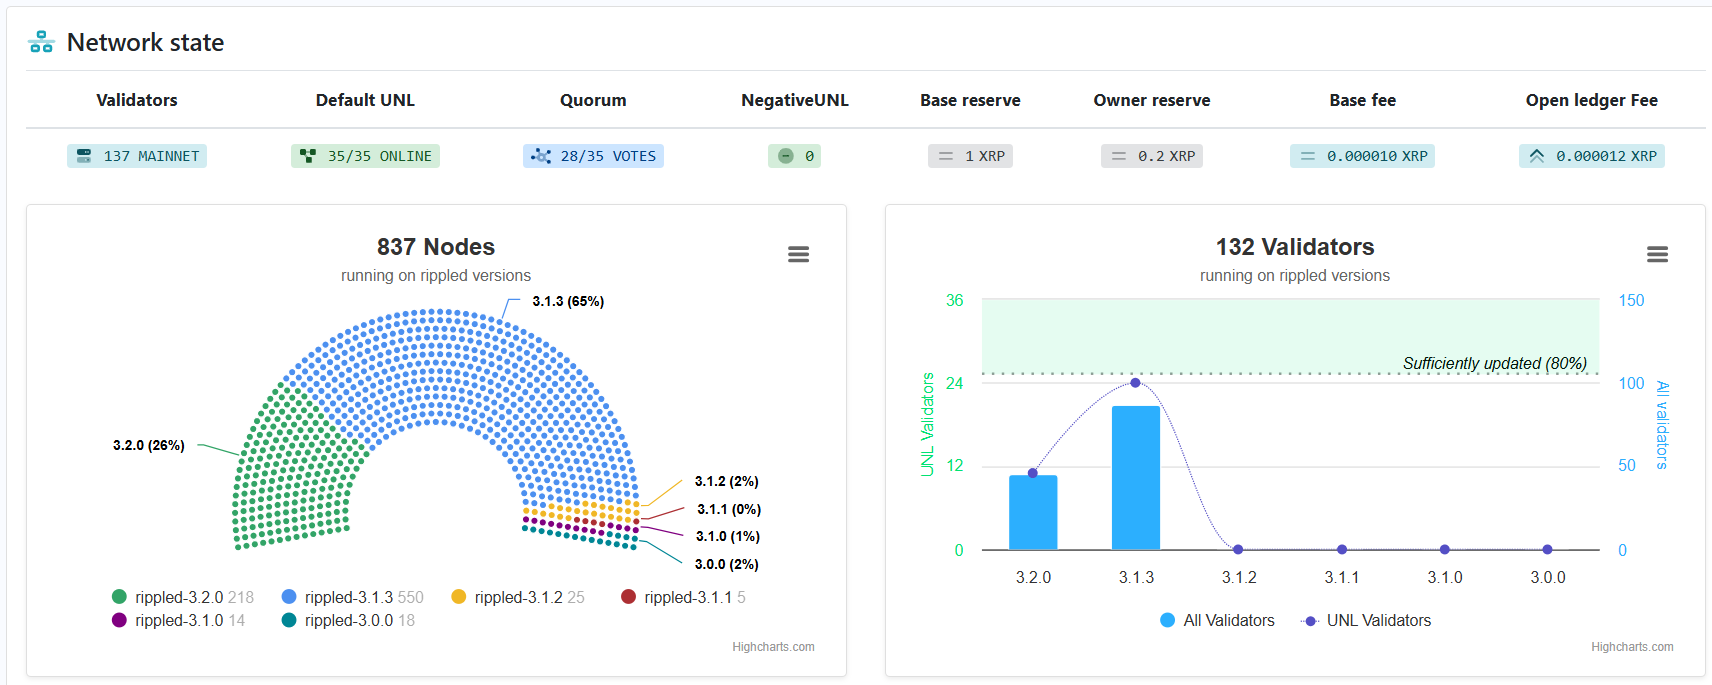Open the 132 Validators chart hamburger menu
Viewport: 1712px width, 685px height.
tap(1657, 254)
